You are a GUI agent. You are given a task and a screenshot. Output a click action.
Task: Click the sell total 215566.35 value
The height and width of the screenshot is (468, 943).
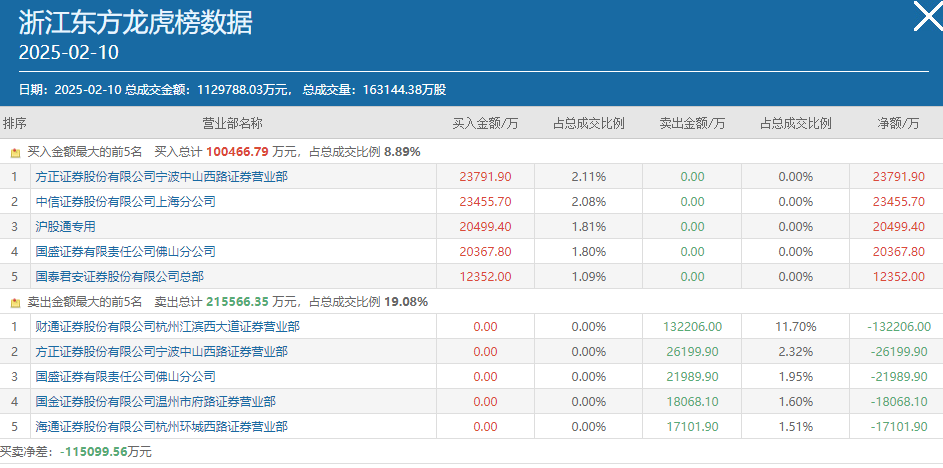coord(238,301)
